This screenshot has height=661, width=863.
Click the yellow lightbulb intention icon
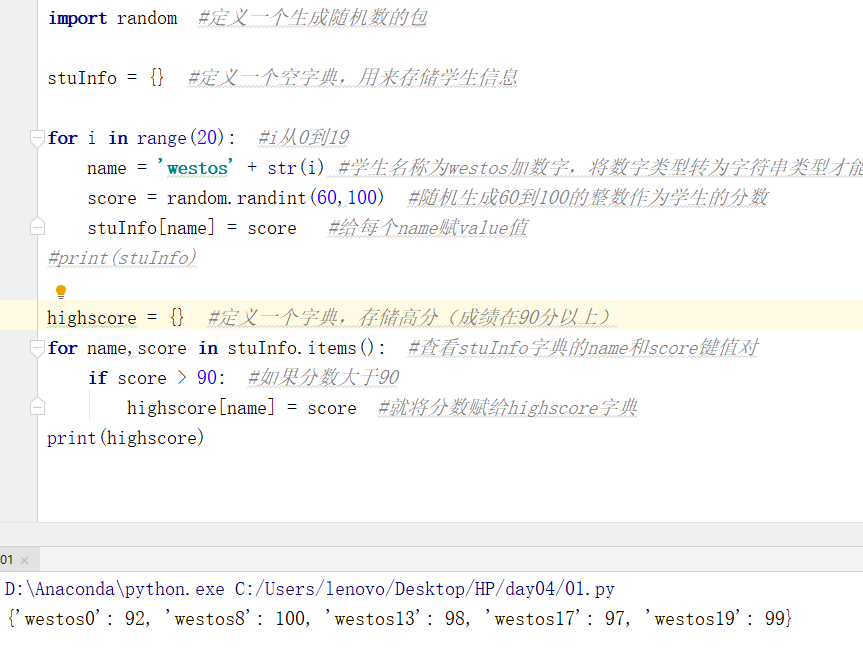click(61, 291)
